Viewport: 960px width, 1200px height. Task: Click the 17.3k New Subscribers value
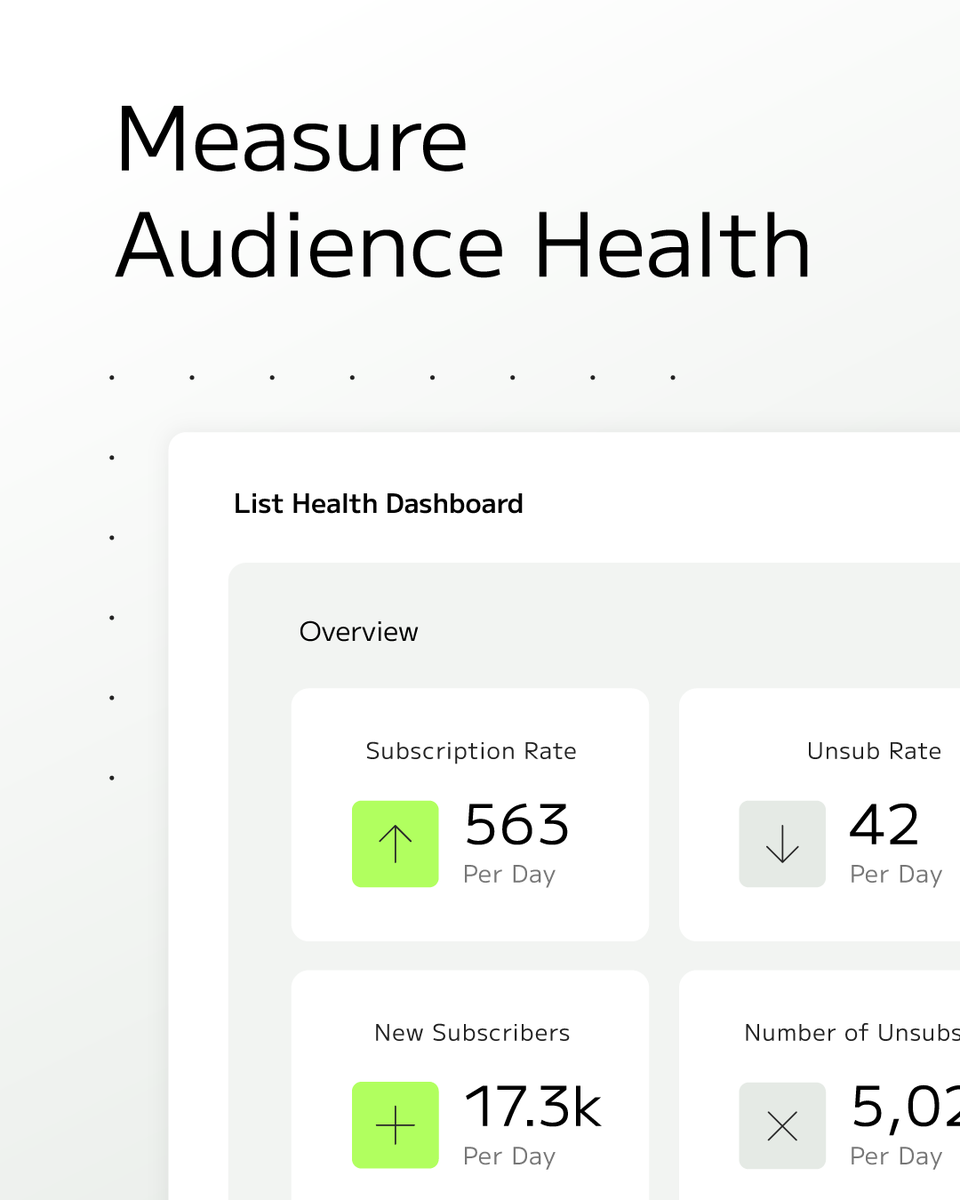(533, 1107)
